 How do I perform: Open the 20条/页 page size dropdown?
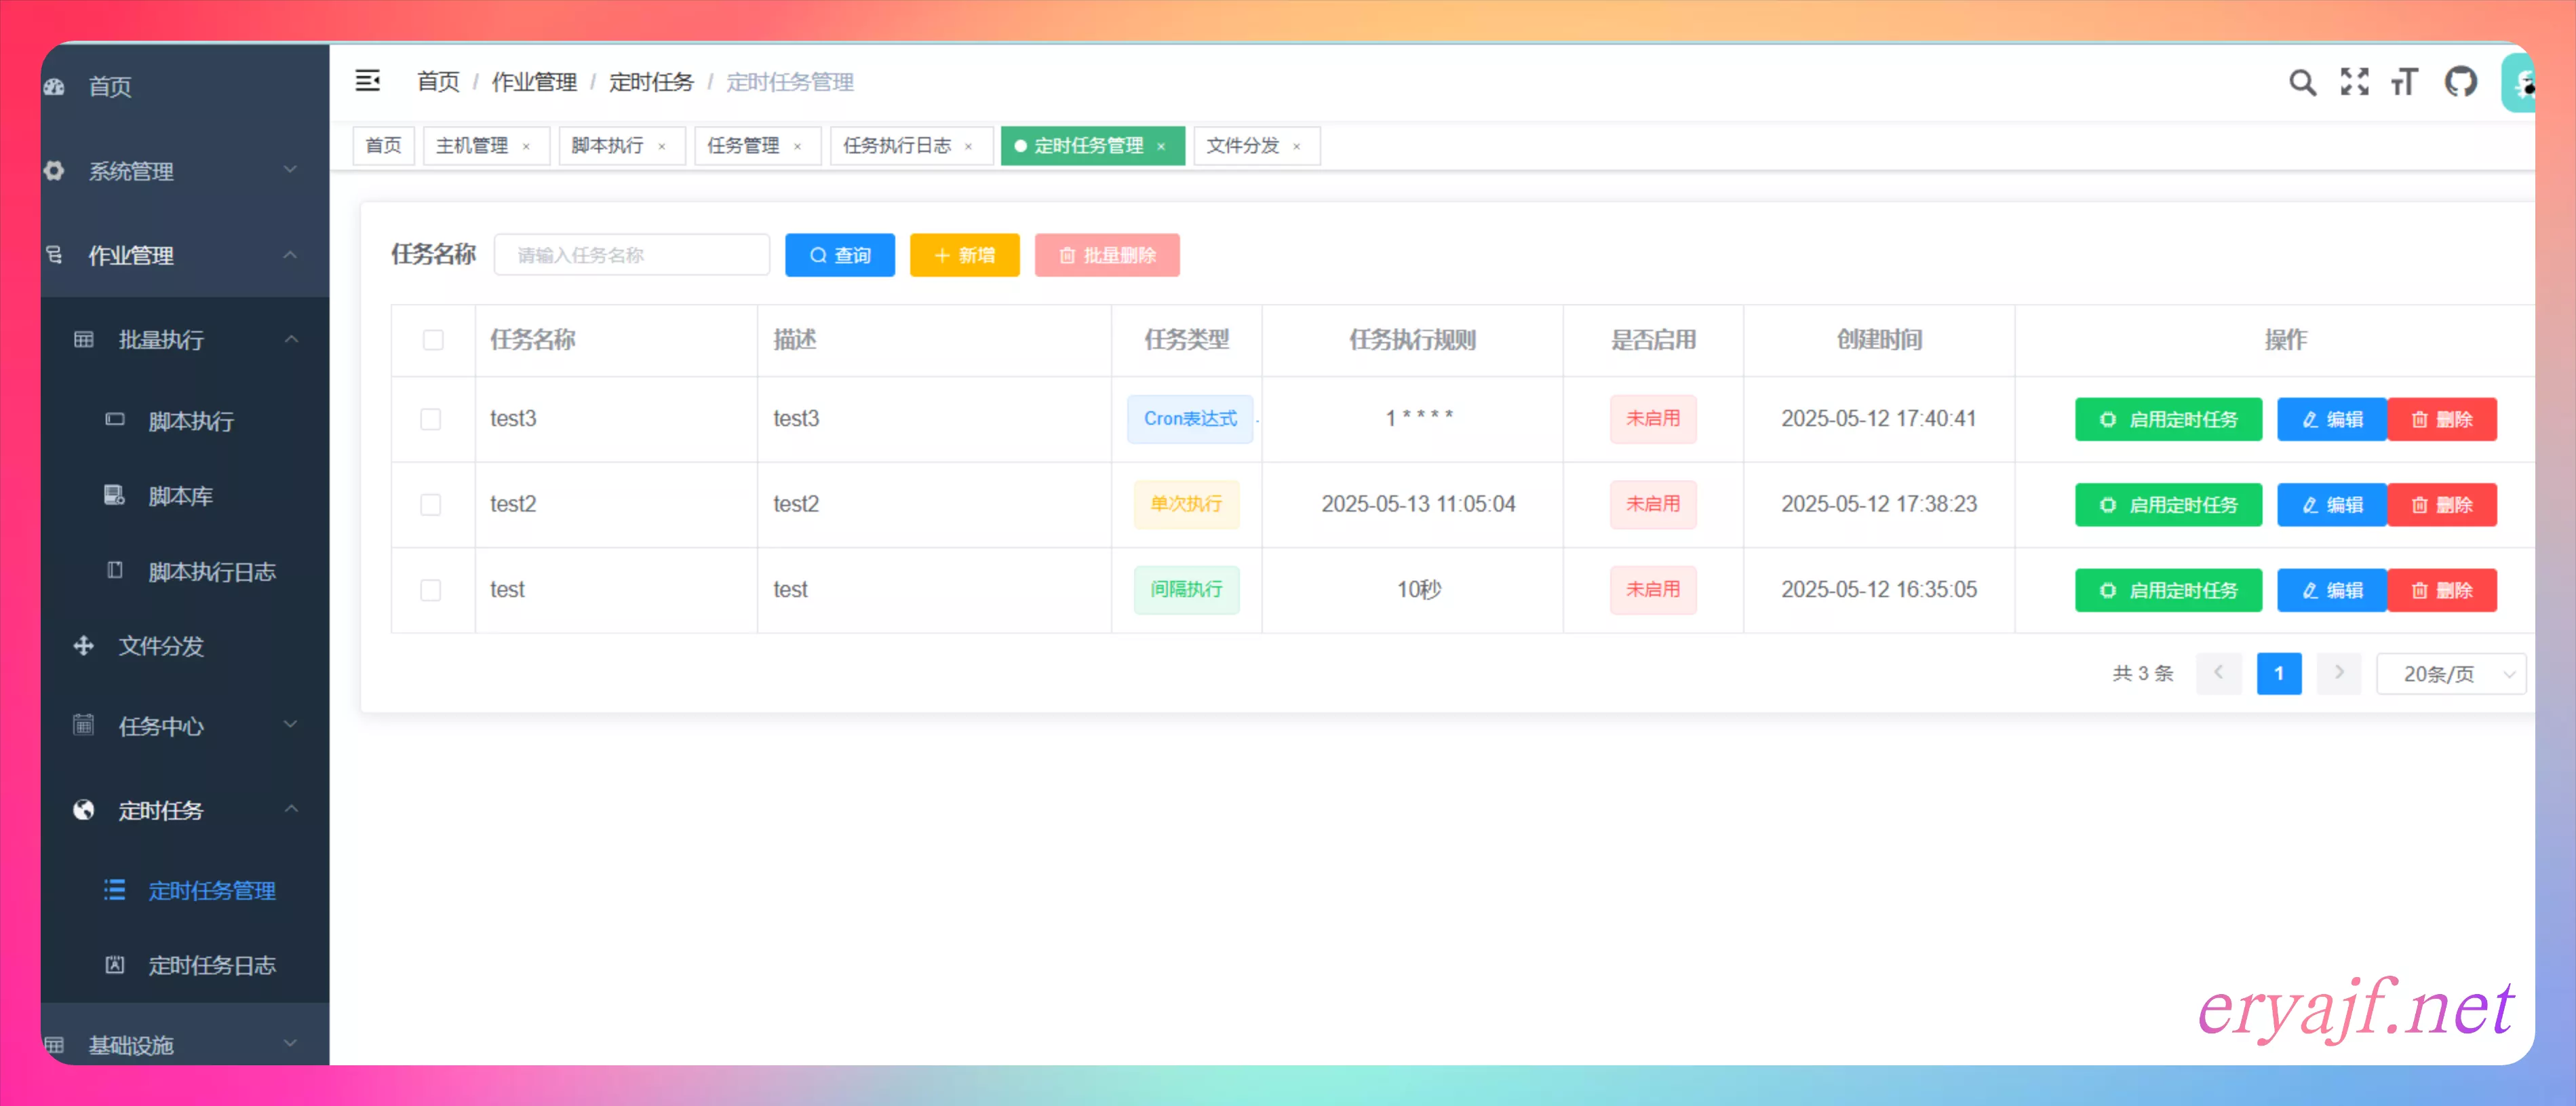(2451, 673)
